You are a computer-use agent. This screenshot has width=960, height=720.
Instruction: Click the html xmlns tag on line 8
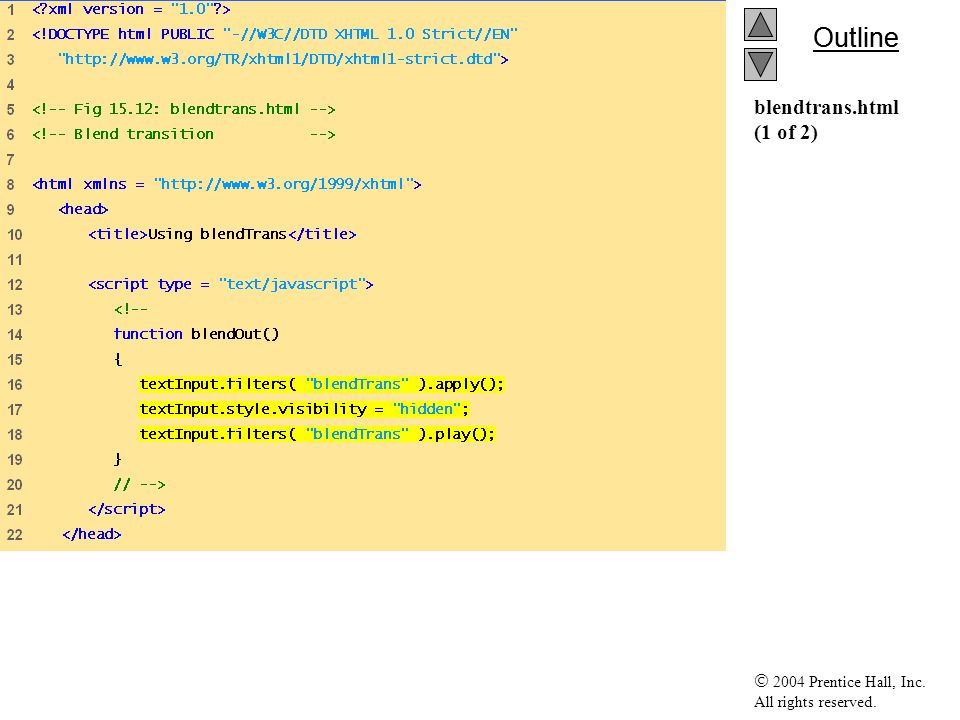[227, 184]
